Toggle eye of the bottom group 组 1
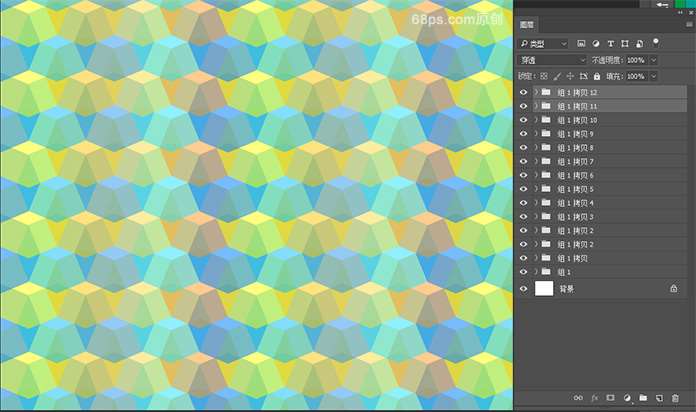696x412 pixels. 524,271
